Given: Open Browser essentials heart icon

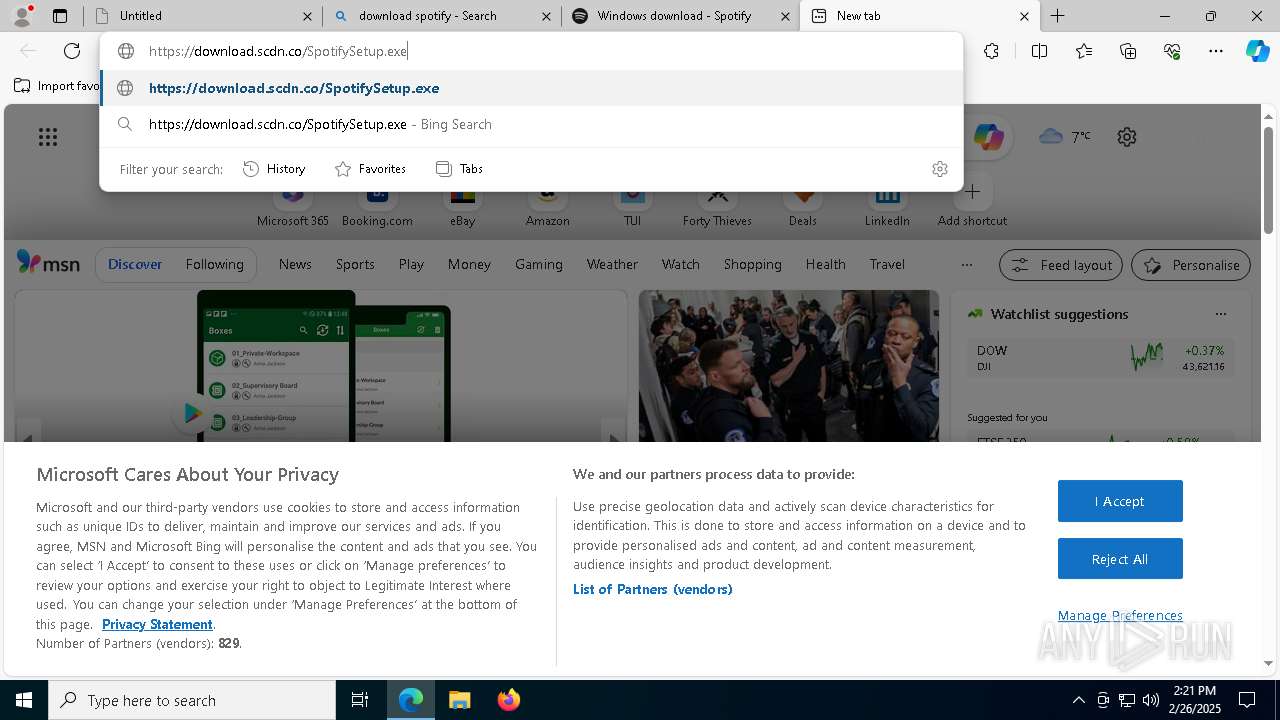Looking at the screenshot, I should [1172, 51].
